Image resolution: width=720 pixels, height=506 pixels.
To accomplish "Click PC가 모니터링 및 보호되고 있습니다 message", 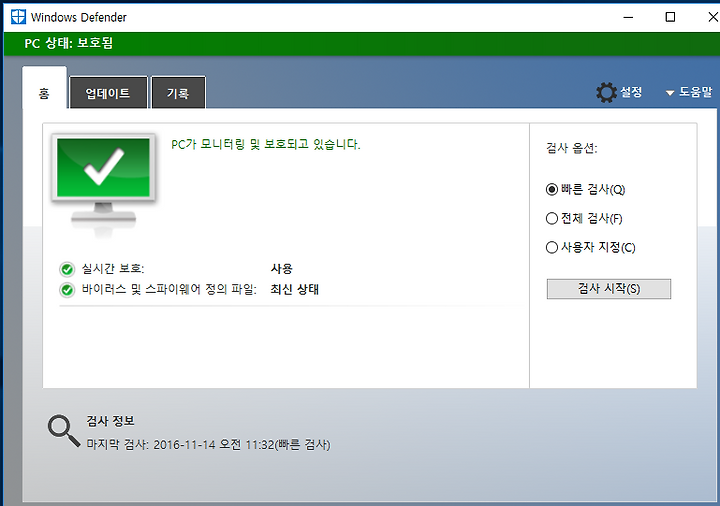I will click(265, 145).
